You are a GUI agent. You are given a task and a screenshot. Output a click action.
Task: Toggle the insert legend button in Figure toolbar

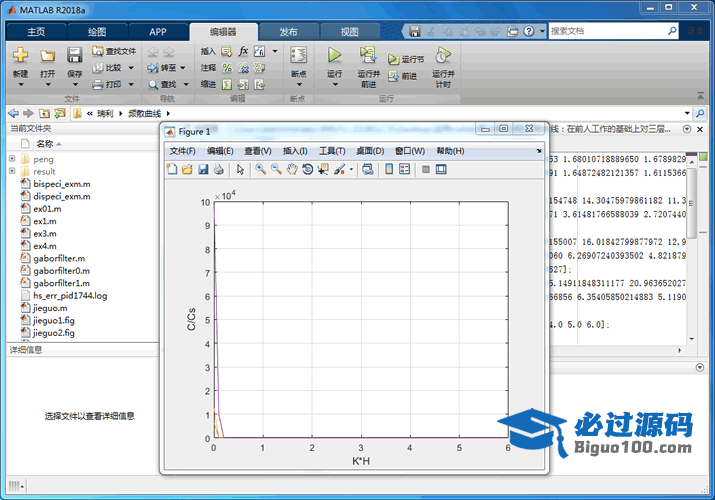pos(406,169)
